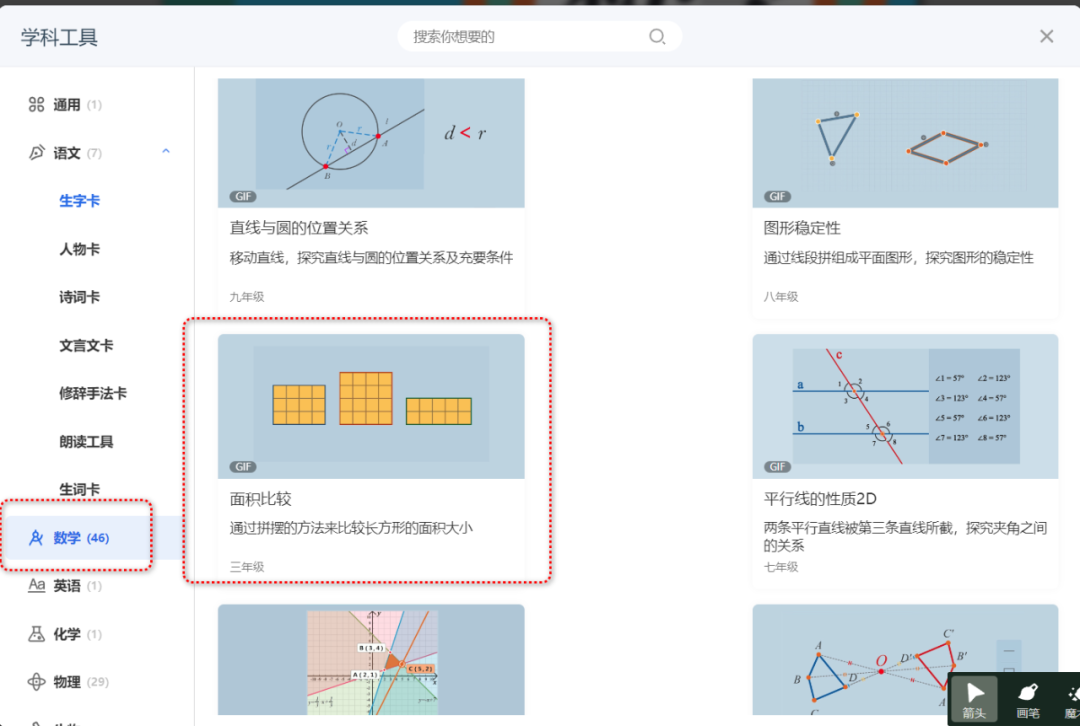Viewport: 1080px width, 726px height.
Task: Click the search magnifier icon
Action: (657, 36)
